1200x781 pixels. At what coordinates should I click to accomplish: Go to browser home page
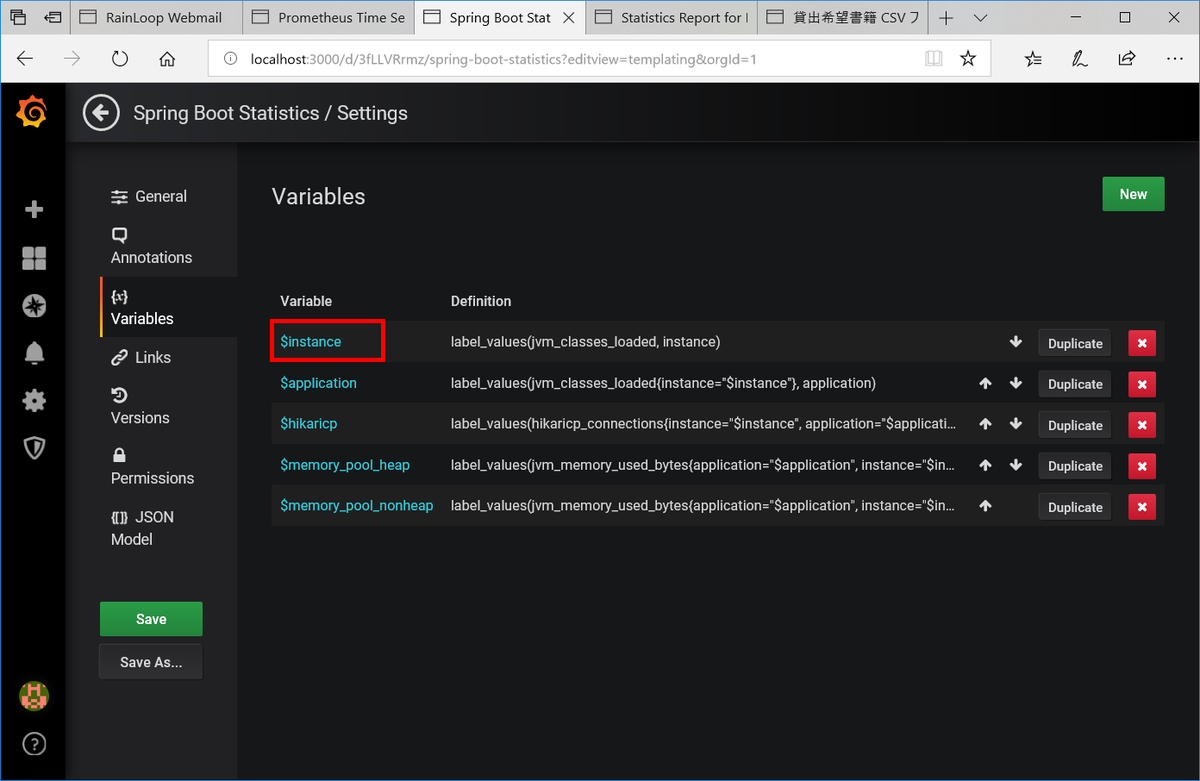tap(167, 59)
